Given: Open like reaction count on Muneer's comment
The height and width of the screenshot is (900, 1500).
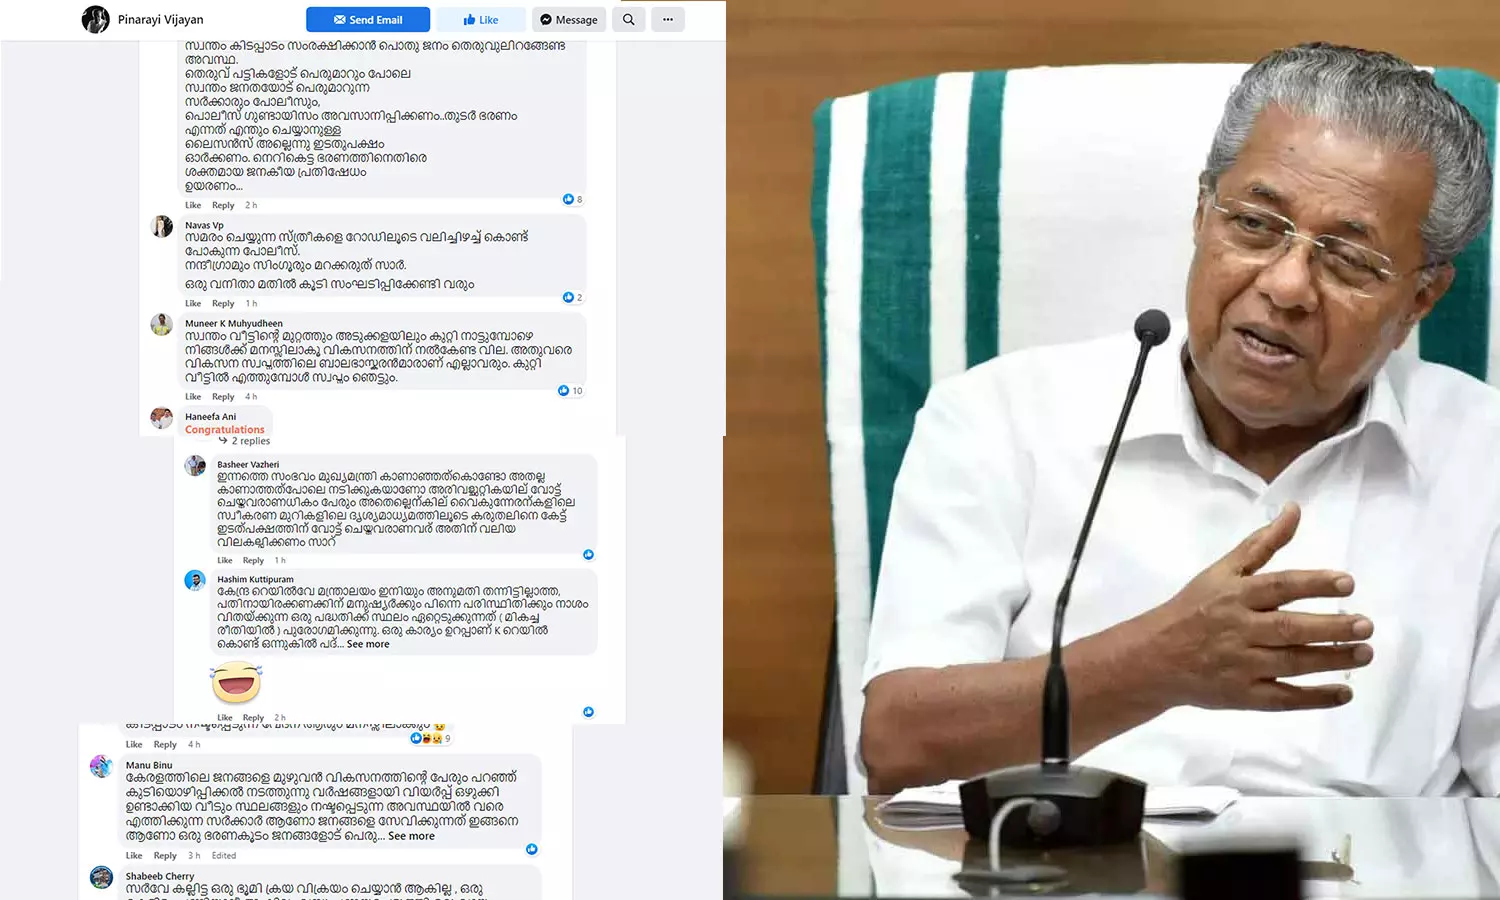Looking at the screenshot, I should coord(571,391).
